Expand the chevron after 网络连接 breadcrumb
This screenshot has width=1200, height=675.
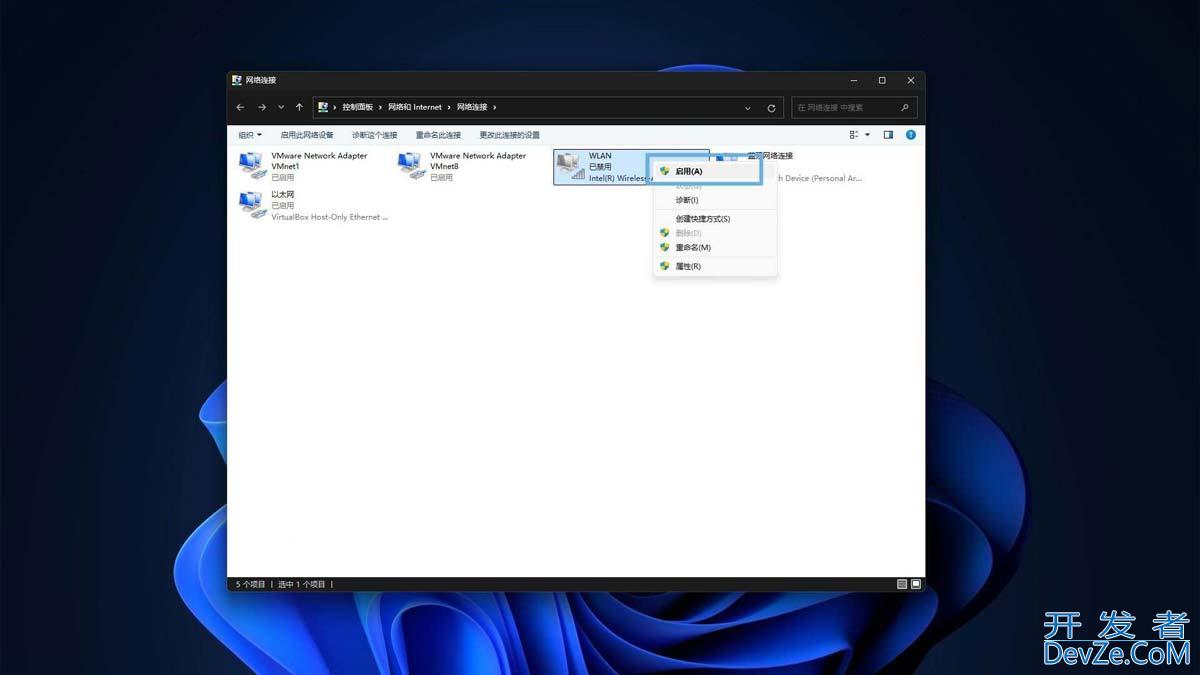pos(495,107)
